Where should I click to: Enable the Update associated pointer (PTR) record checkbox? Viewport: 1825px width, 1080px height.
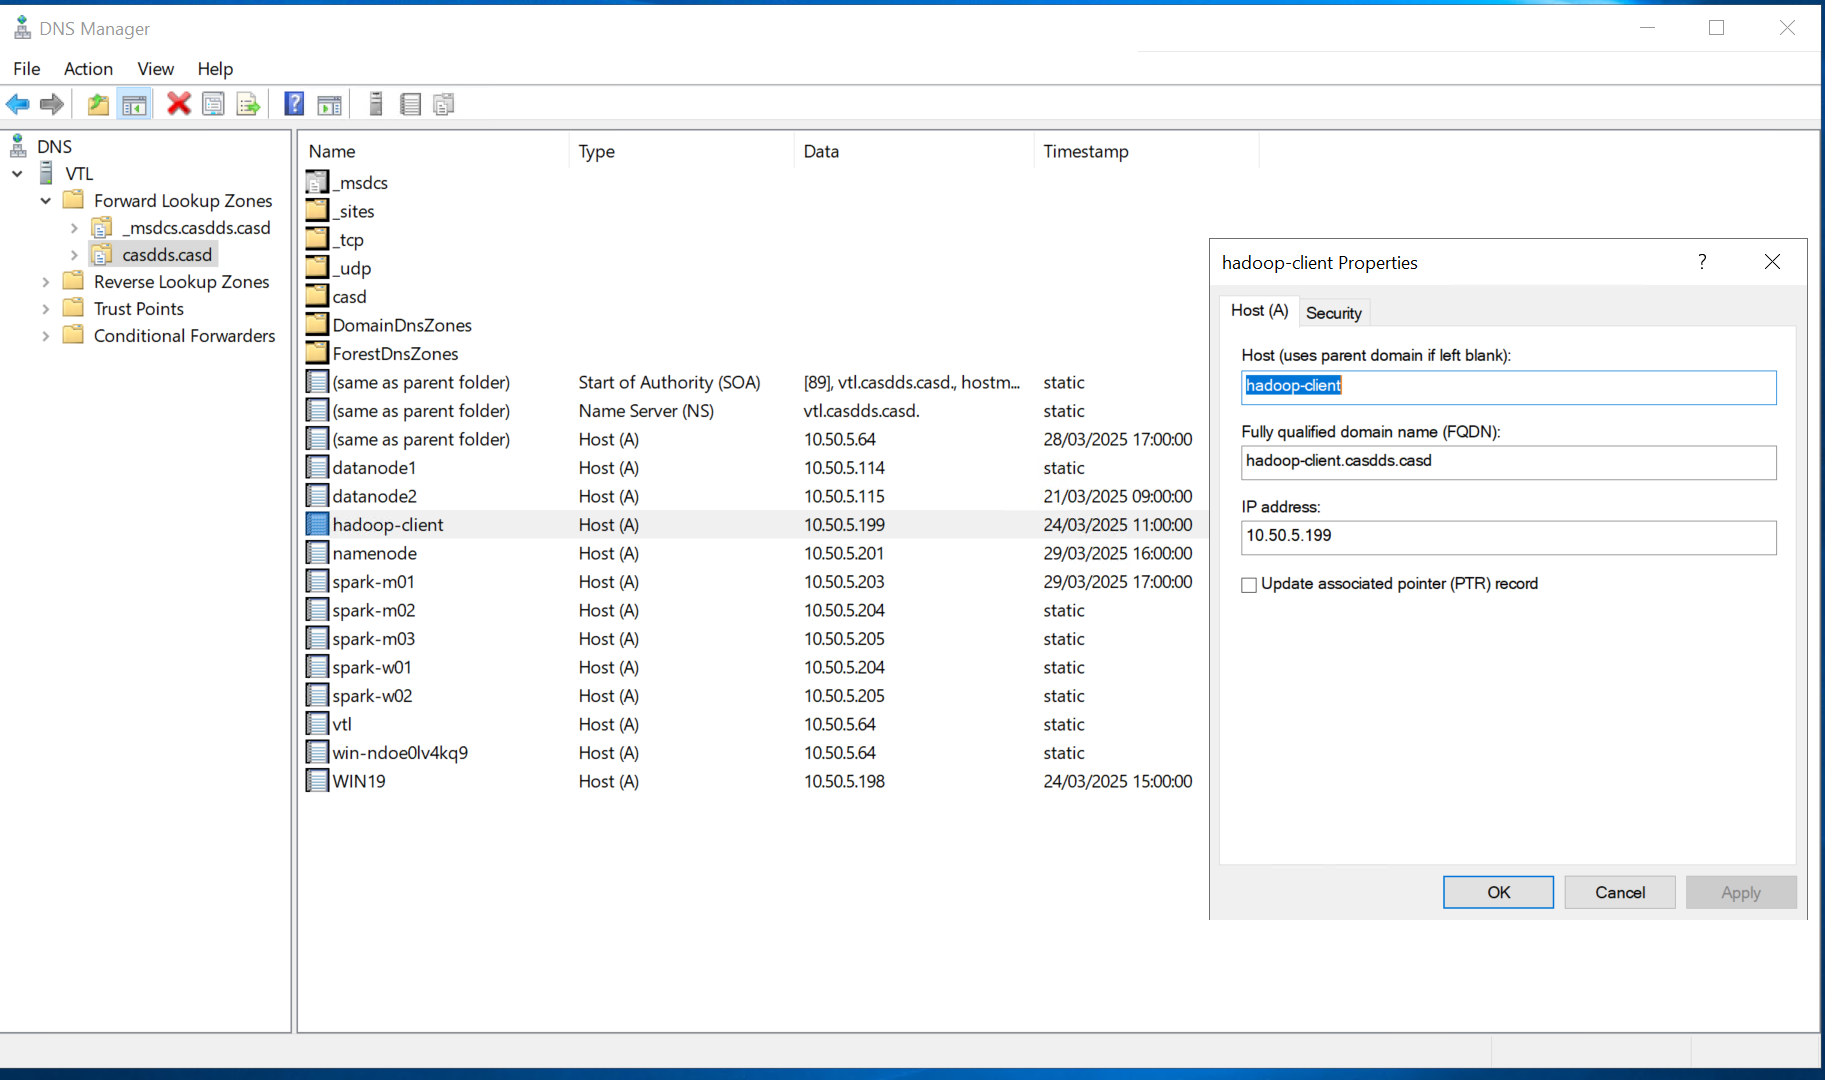click(x=1248, y=584)
